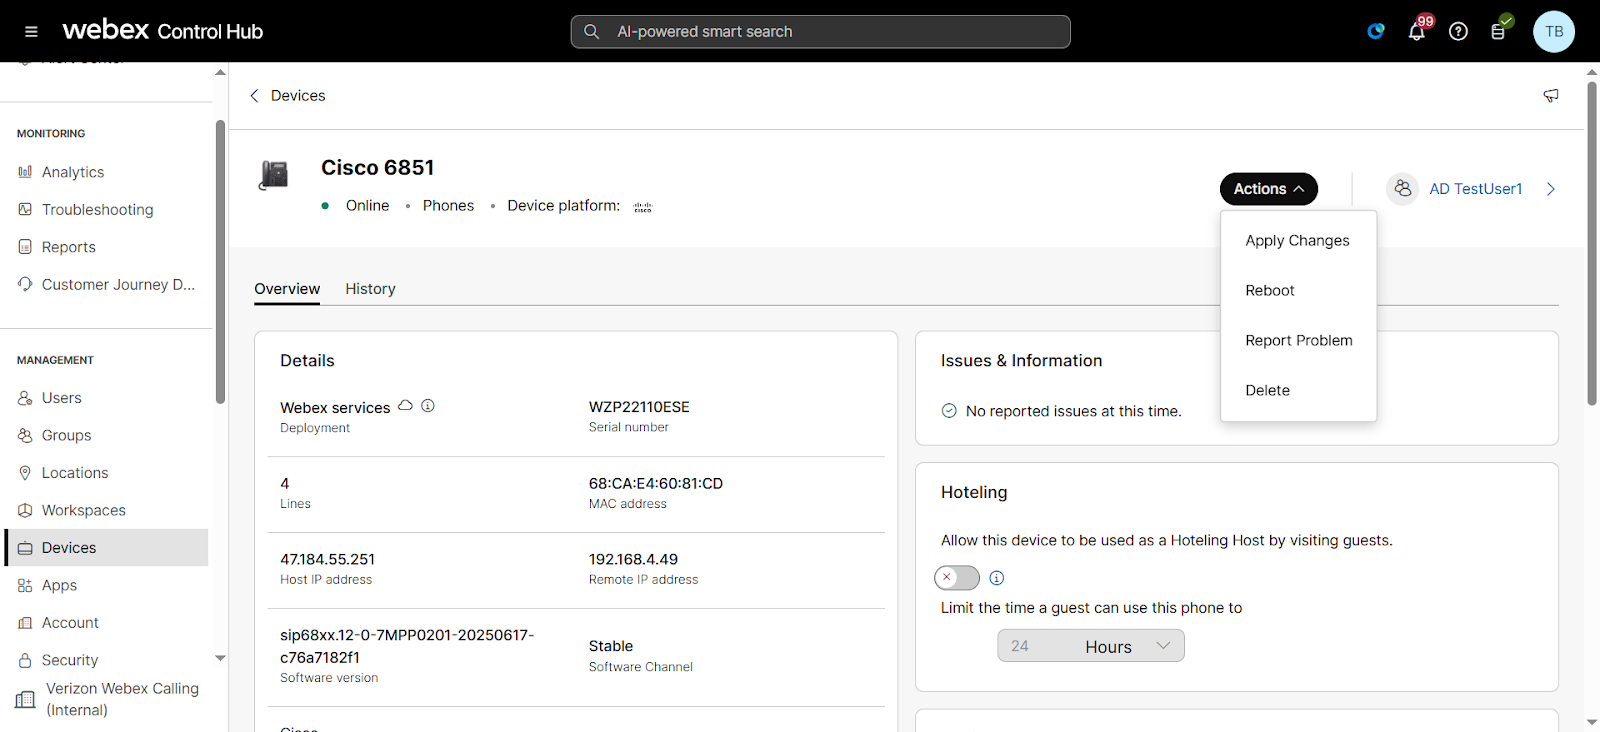The width and height of the screenshot is (1600, 732).
Task: Choose Delete from Actions menu
Action: coord(1298,391)
